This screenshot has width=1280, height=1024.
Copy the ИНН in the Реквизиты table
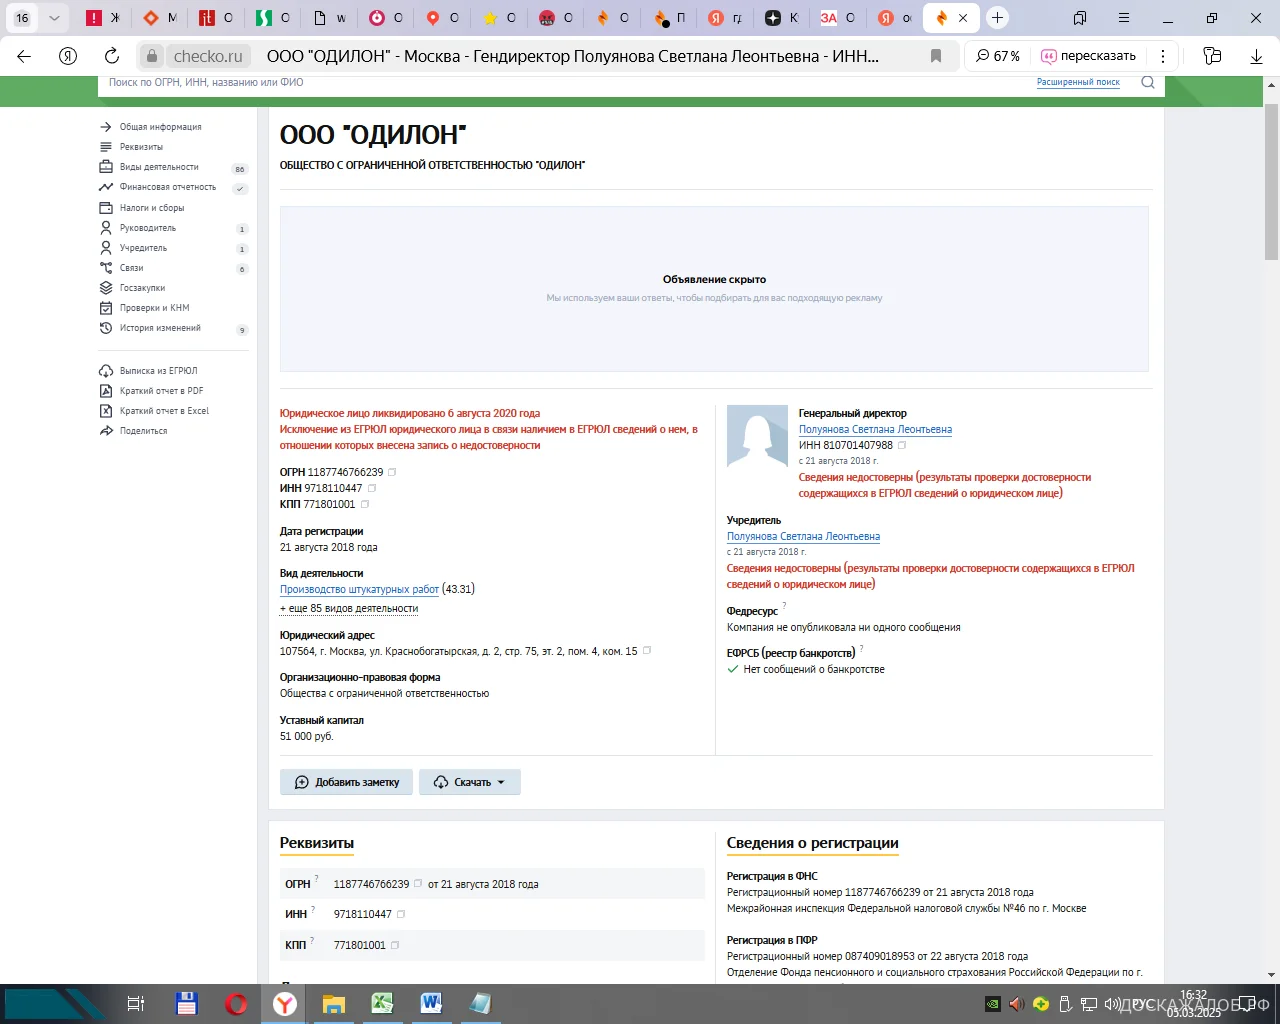point(401,914)
